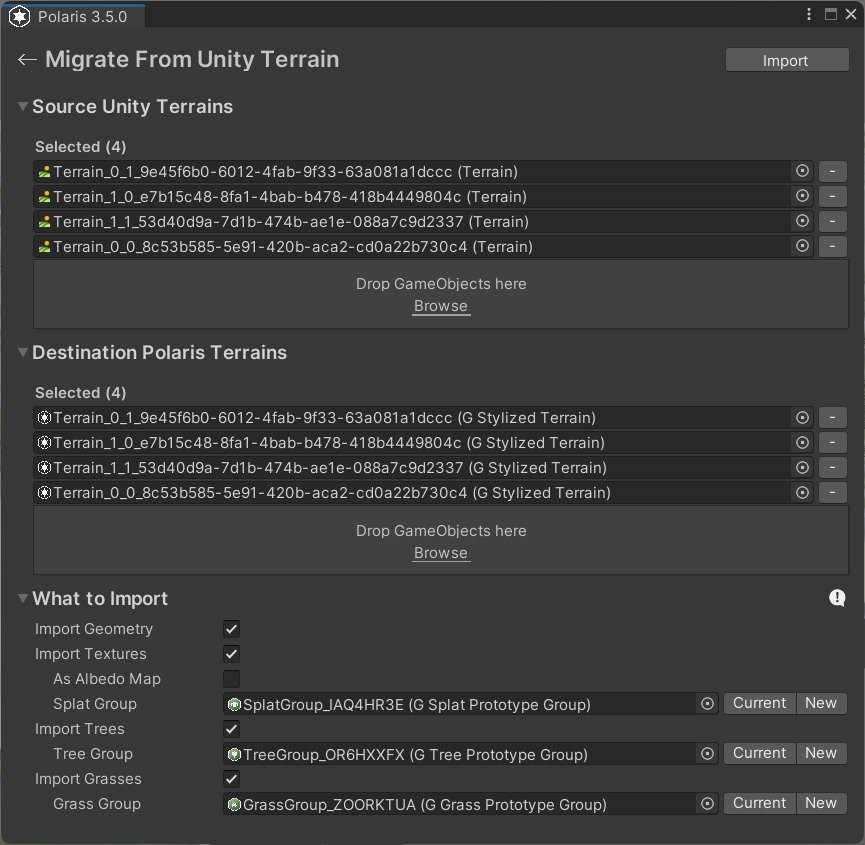Click Polaris icon of destination Terrain_0_0_8c53b585

(x=45, y=493)
